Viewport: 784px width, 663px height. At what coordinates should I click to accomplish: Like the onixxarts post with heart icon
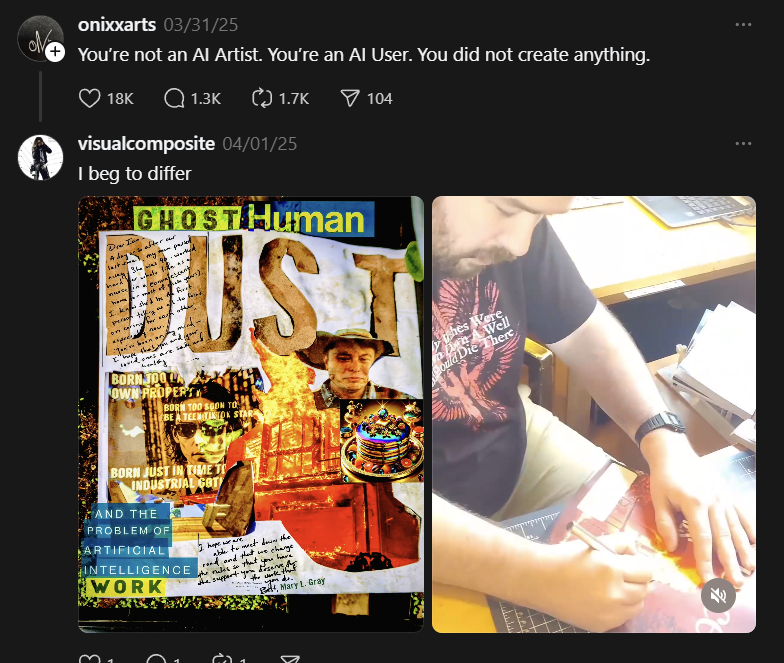[90, 98]
